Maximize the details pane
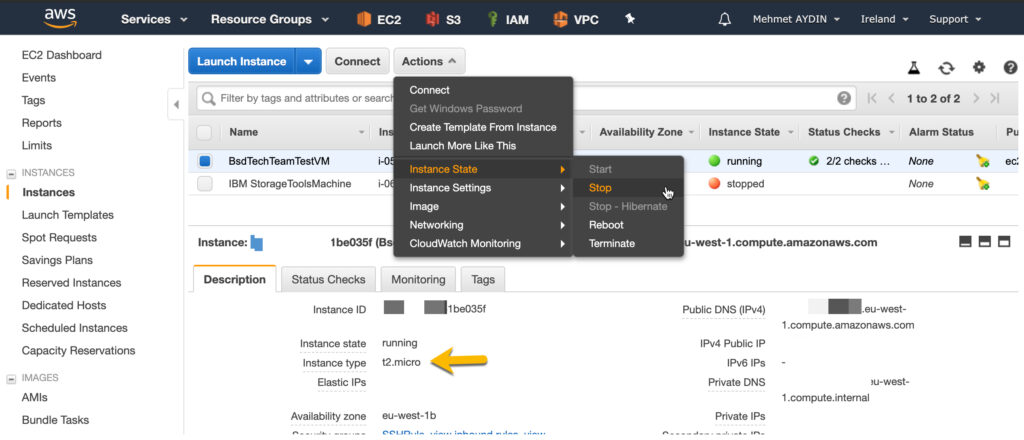Screen dimensions: 1024x440 click(x=1004, y=242)
